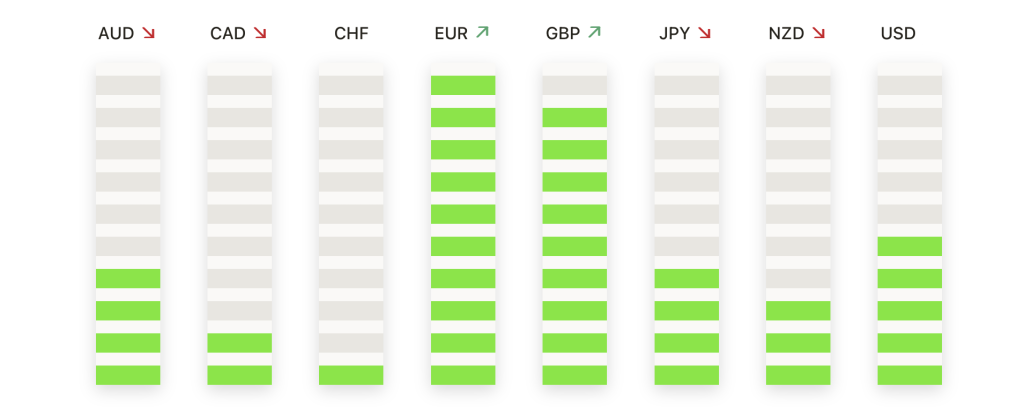Click the red down arrow beside CAD
The image size is (1024, 409).
pos(260,33)
